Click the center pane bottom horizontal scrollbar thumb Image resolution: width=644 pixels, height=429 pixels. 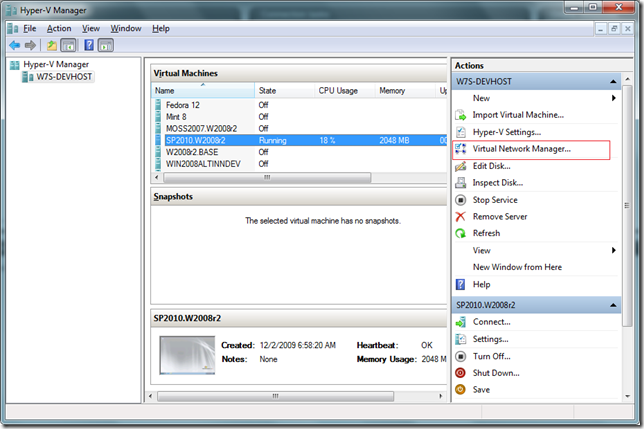coord(275,396)
